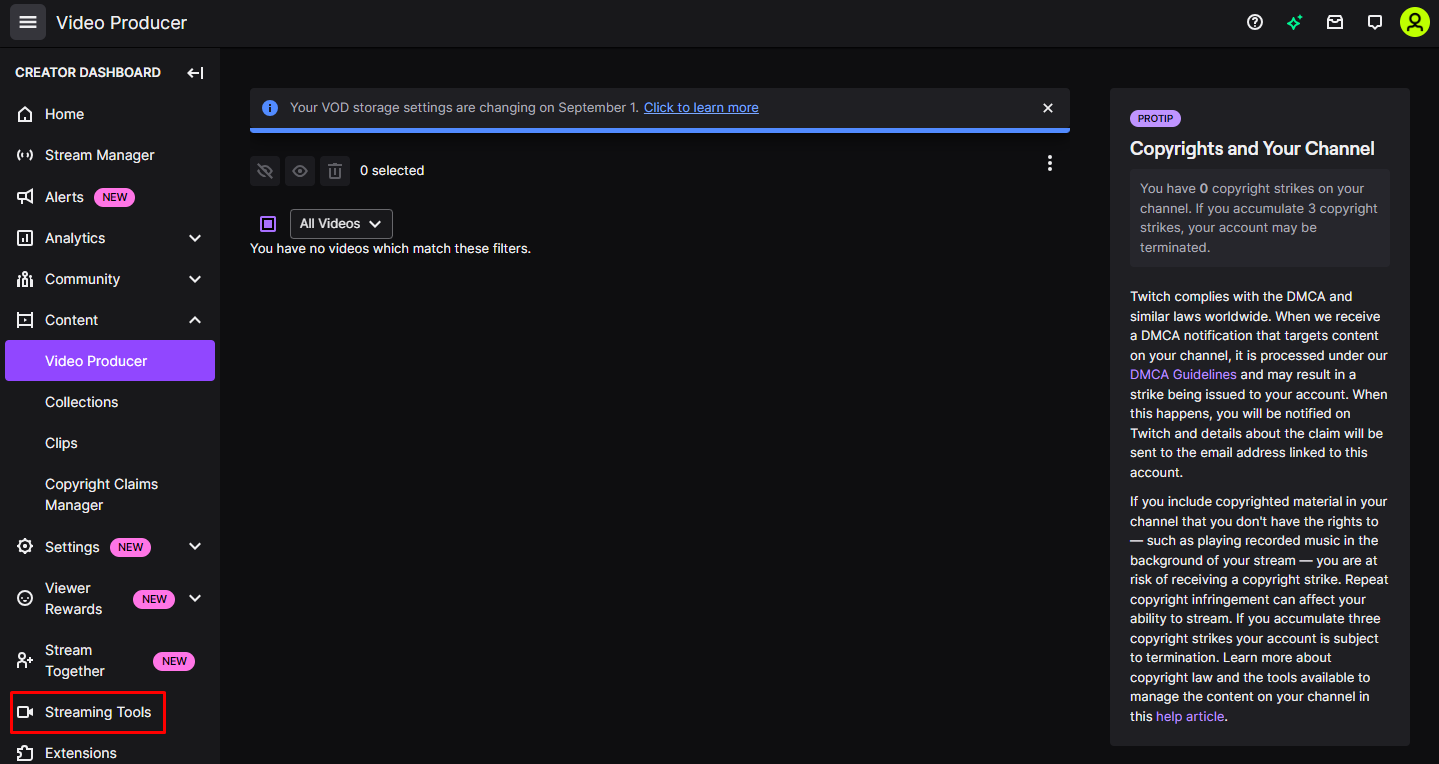Image resolution: width=1439 pixels, height=764 pixels.
Task: Click the crossed-out eye unpublish icon
Action: [x=265, y=171]
